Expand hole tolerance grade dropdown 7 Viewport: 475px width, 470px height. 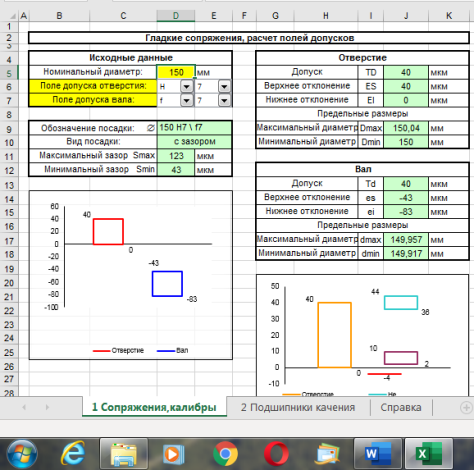point(224,87)
